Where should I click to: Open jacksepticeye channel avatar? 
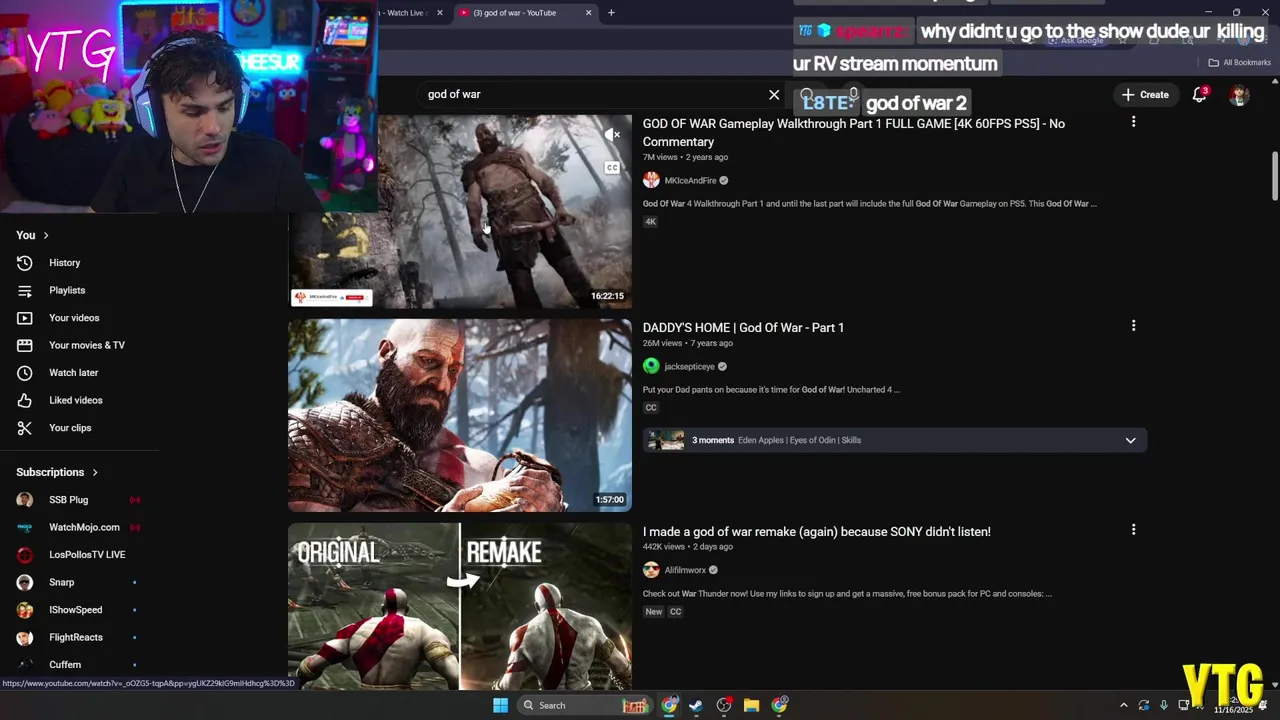point(651,366)
